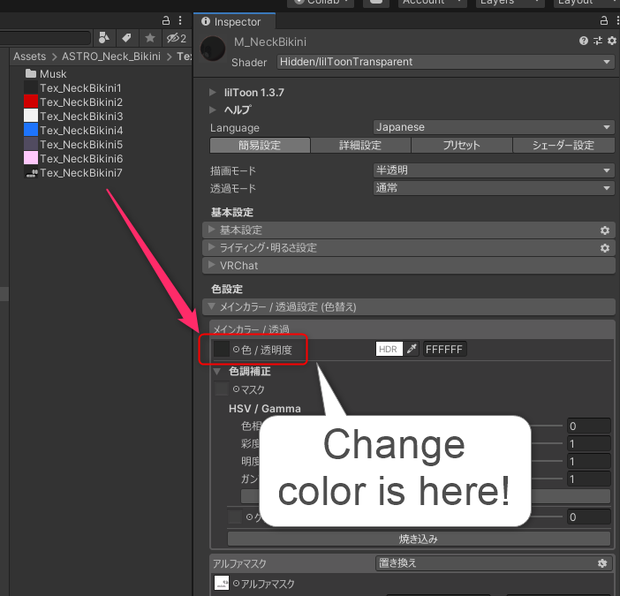Click the eyedropper next to HDR
This screenshot has height=596, width=620.
pos(412,349)
